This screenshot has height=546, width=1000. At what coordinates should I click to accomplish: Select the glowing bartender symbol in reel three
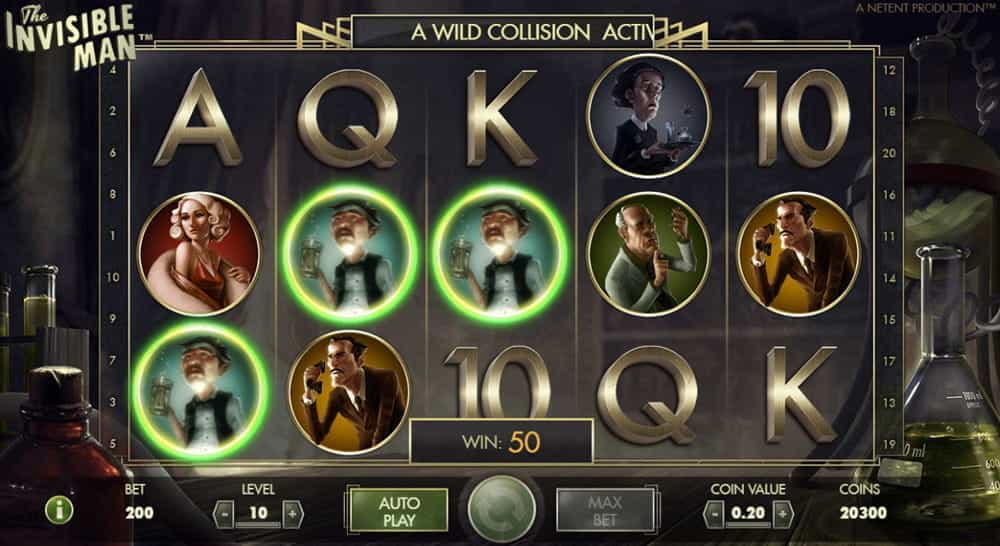pyautogui.click(x=499, y=254)
